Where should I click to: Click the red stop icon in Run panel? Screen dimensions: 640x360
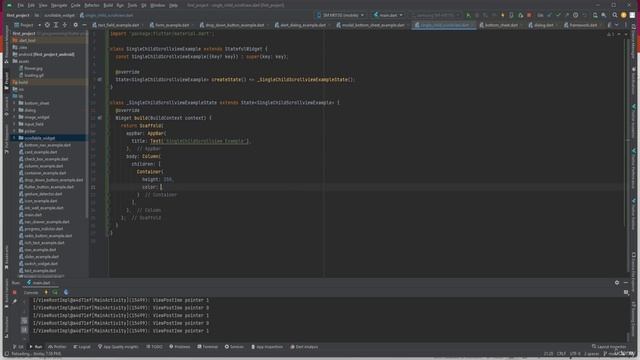pos(14,292)
